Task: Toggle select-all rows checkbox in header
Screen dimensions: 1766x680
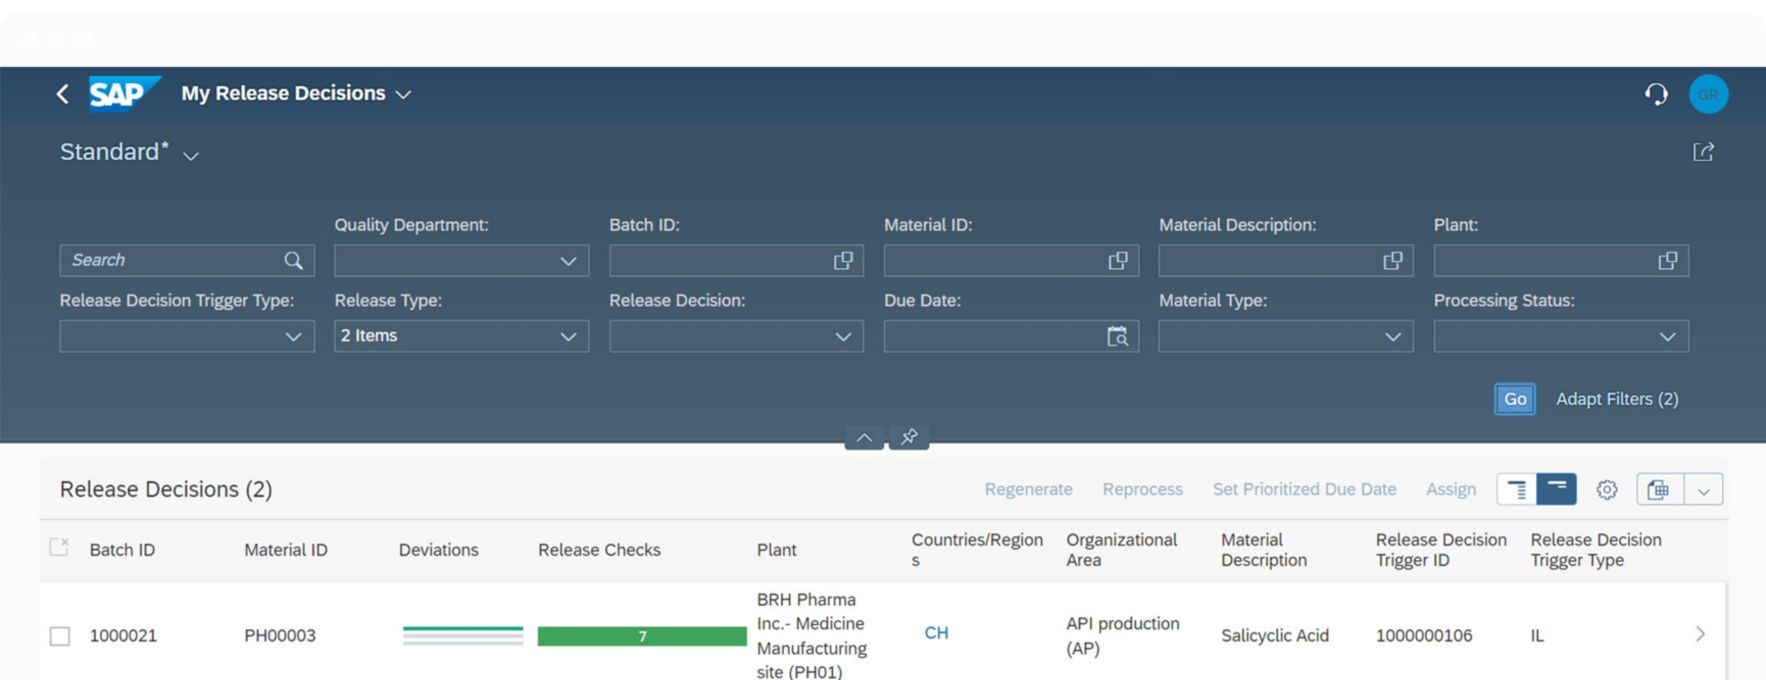Action: click(x=59, y=547)
